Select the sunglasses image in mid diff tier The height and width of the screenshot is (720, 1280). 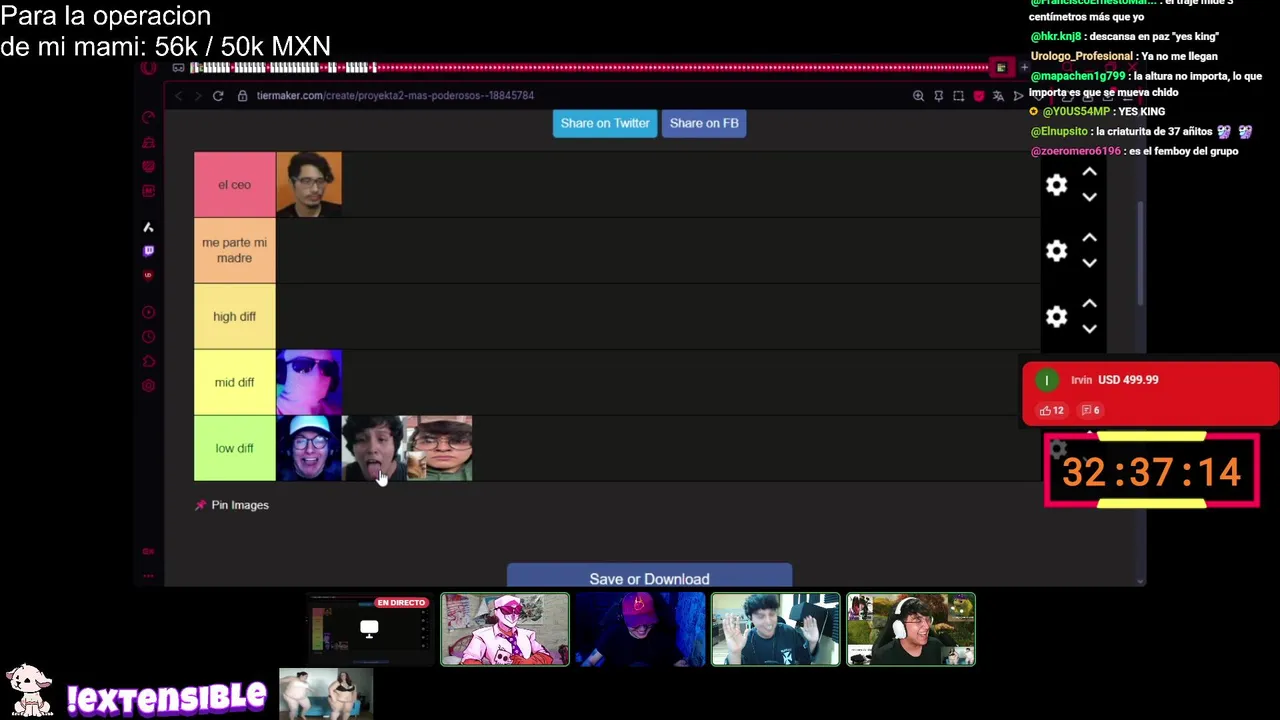pyautogui.click(x=309, y=382)
